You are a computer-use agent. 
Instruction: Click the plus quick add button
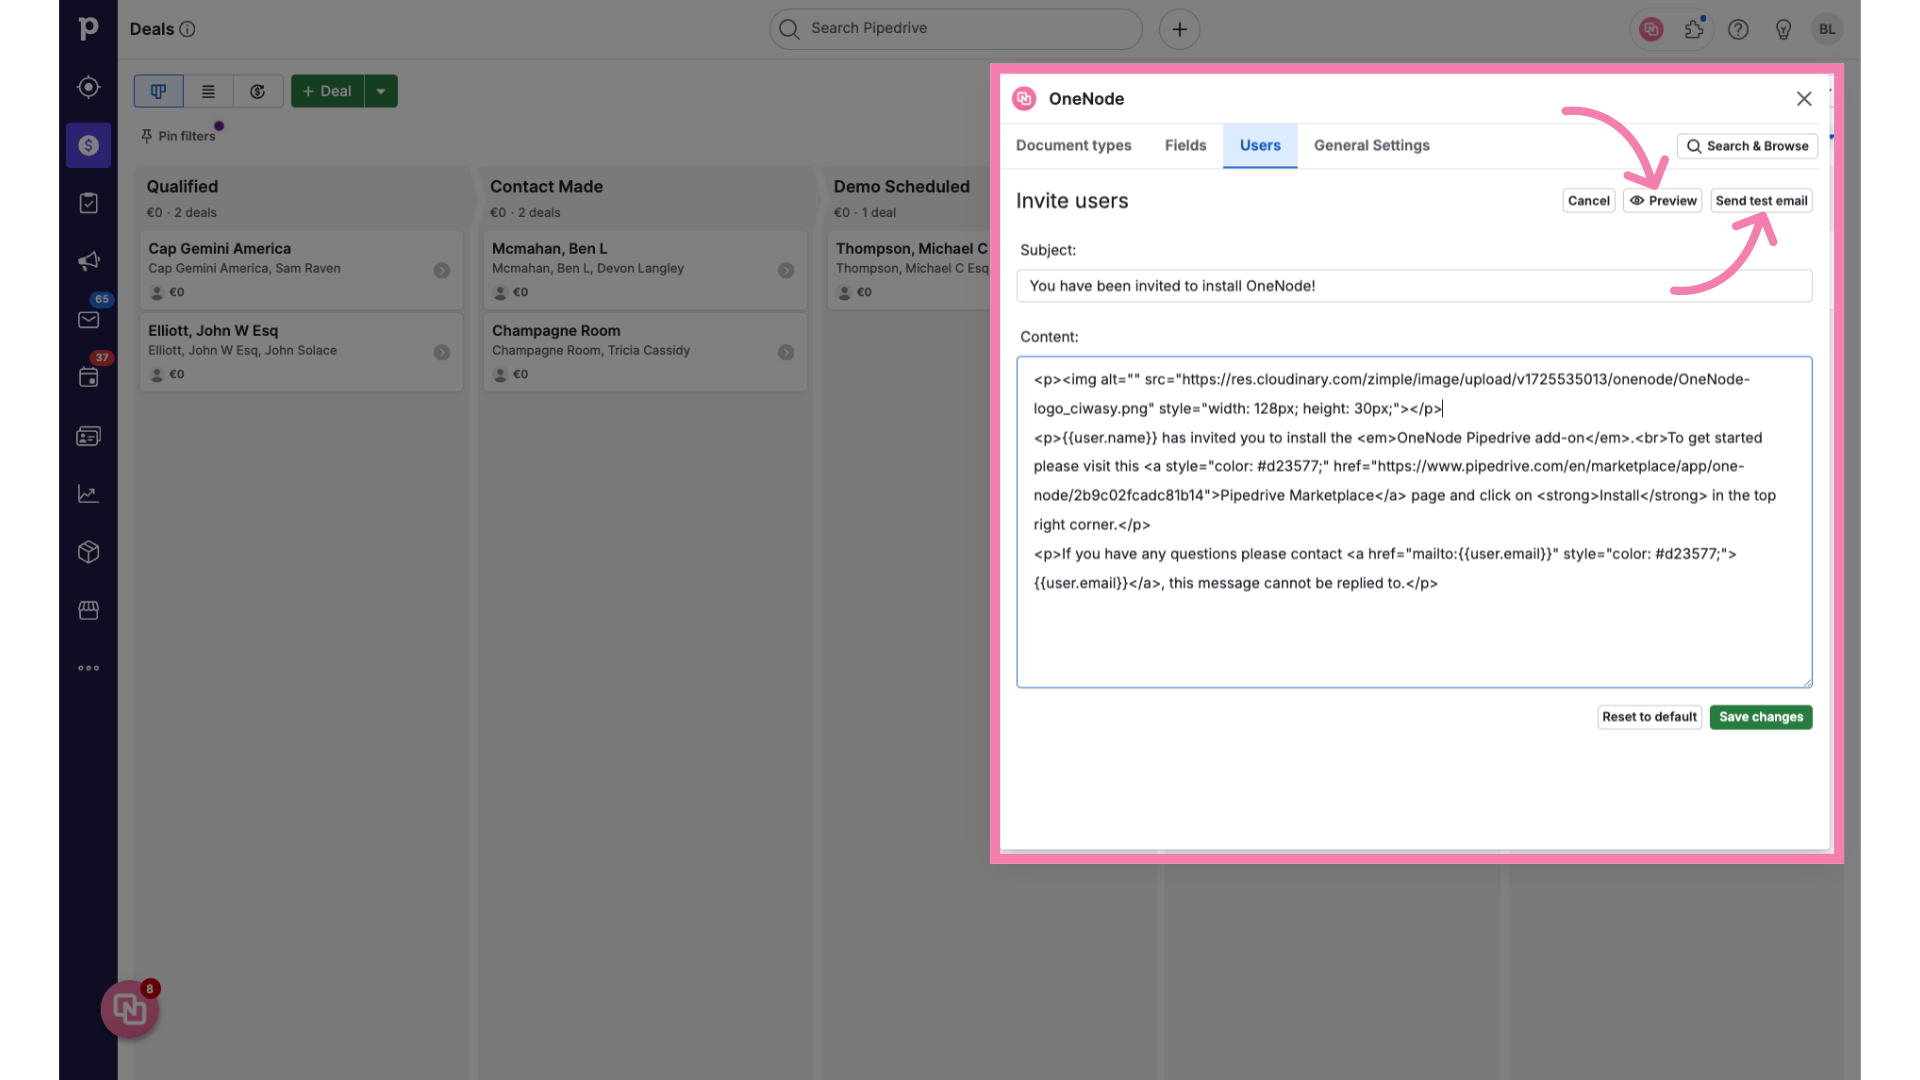(1180, 29)
